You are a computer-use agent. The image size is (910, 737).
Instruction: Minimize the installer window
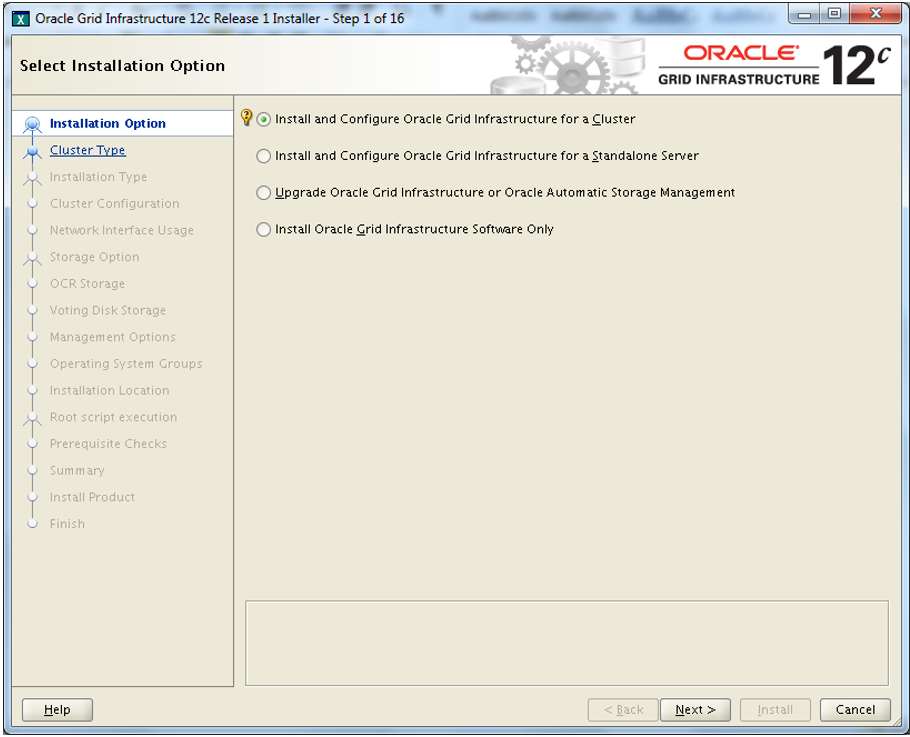pos(804,15)
